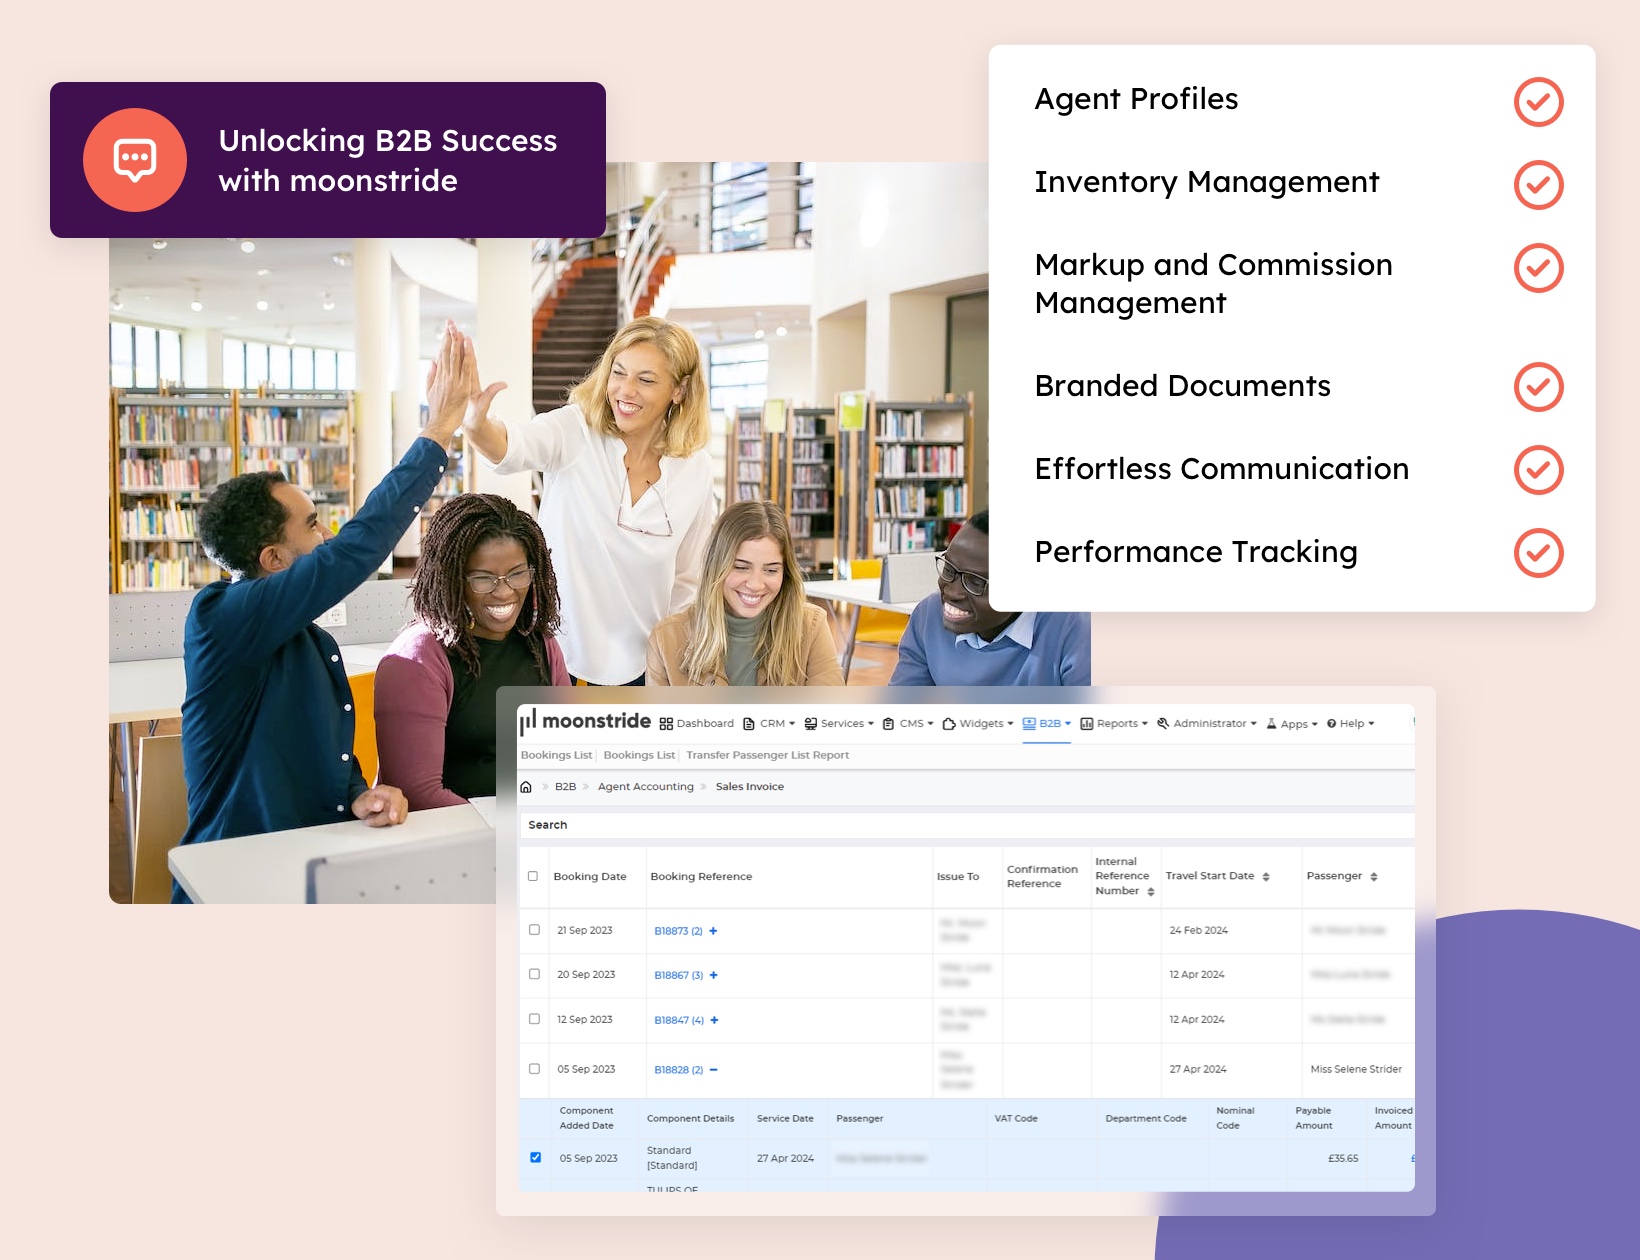Screen dimensions: 1640x1260
Task: Click travel start date 27 Apr 2024 for B18828
Action: coord(1198,1070)
